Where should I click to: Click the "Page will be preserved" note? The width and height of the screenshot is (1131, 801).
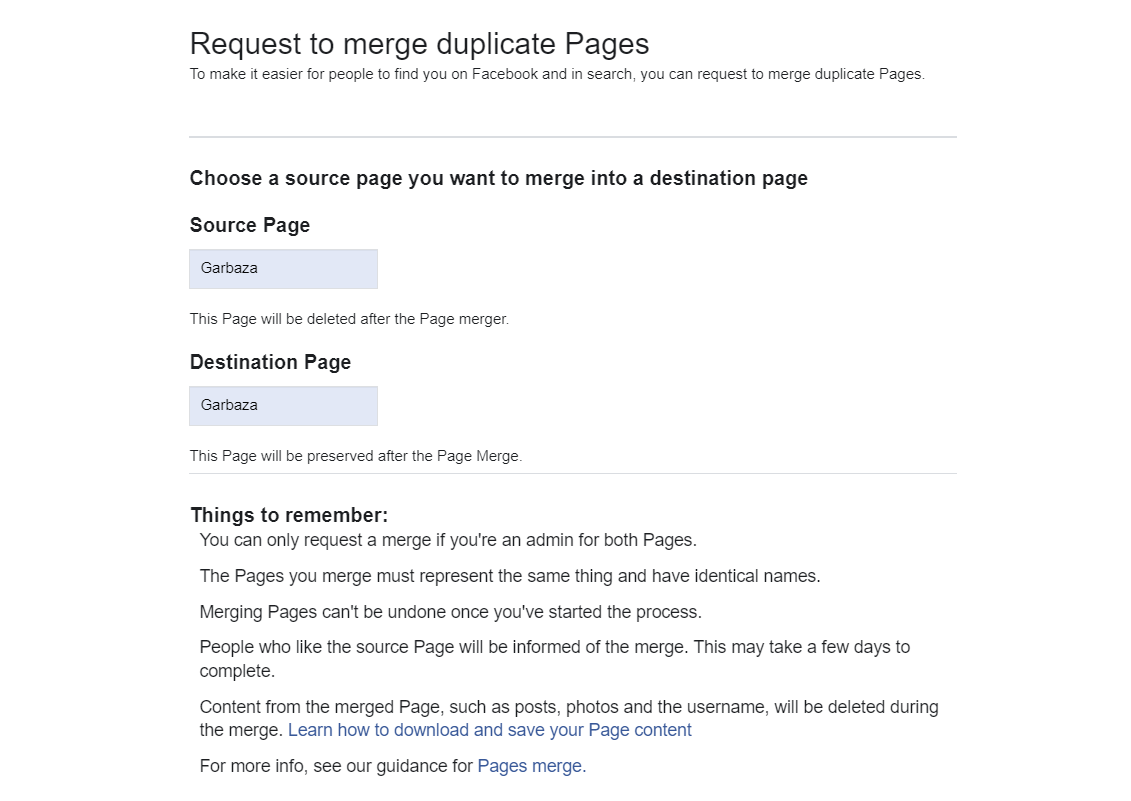click(x=356, y=456)
